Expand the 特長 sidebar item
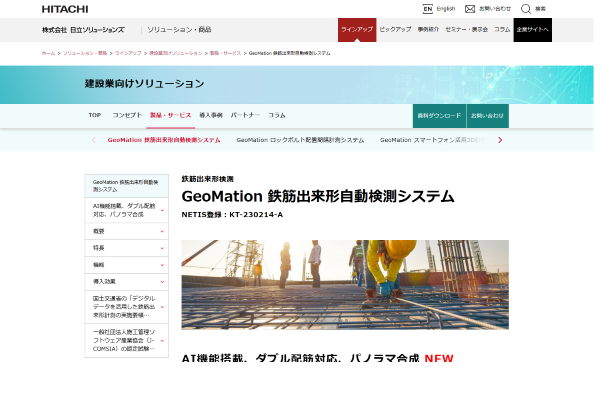The image size is (600, 400). pyautogui.click(x=126, y=247)
